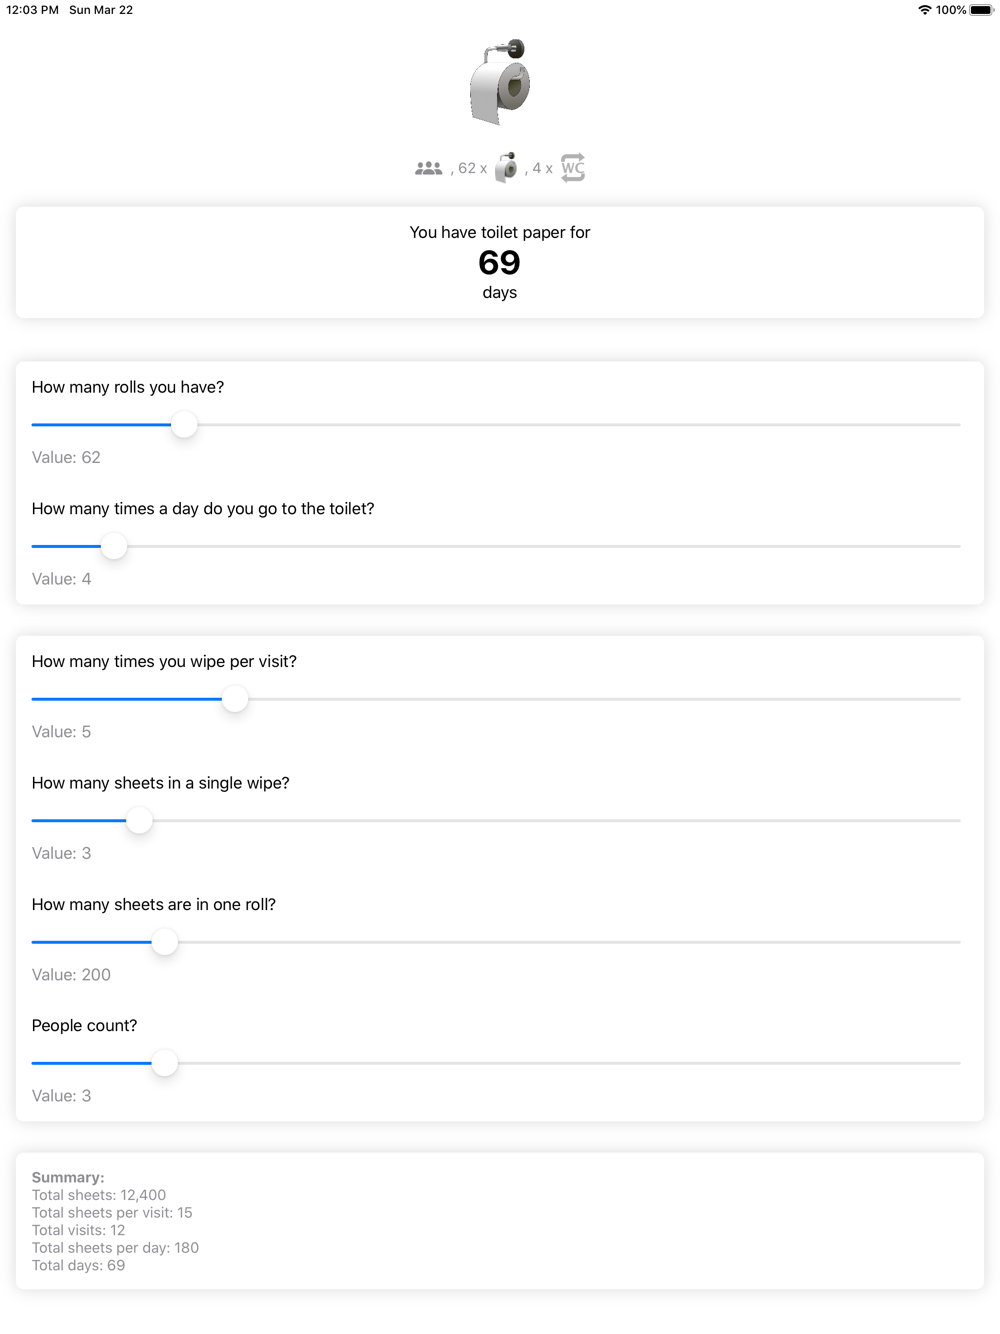Tap the WC recycle arrows icon
Image resolution: width=1000 pixels, height=1334 pixels.
tap(573, 167)
